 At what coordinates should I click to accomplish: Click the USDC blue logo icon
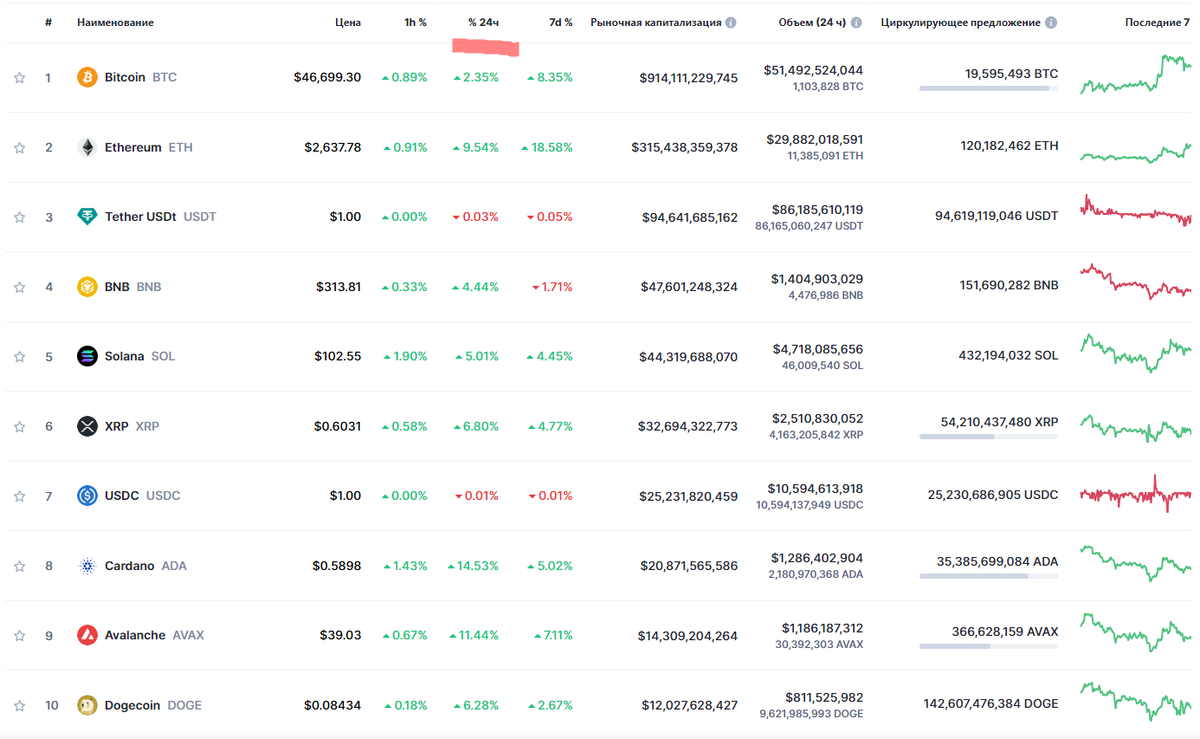(x=88, y=496)
